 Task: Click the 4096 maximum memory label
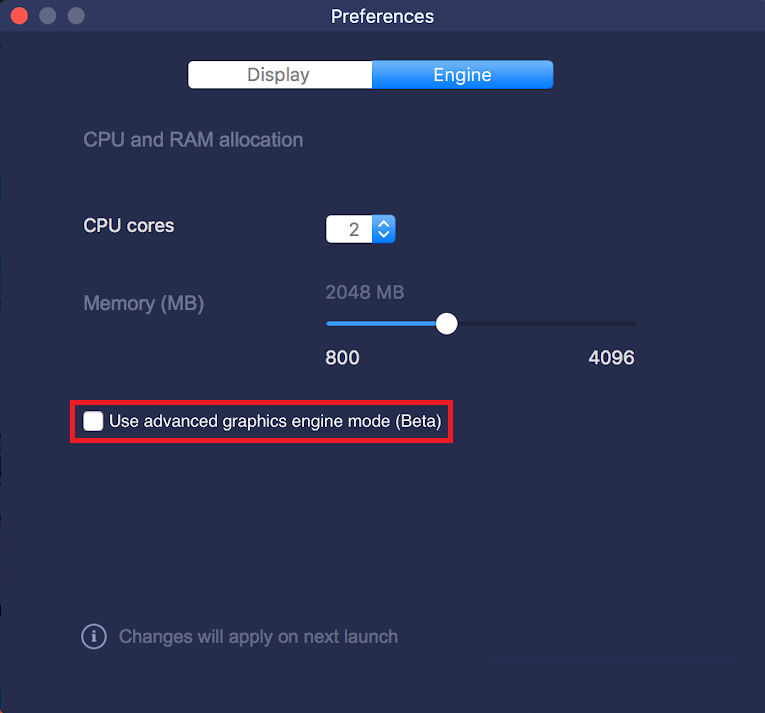[611, 358]
